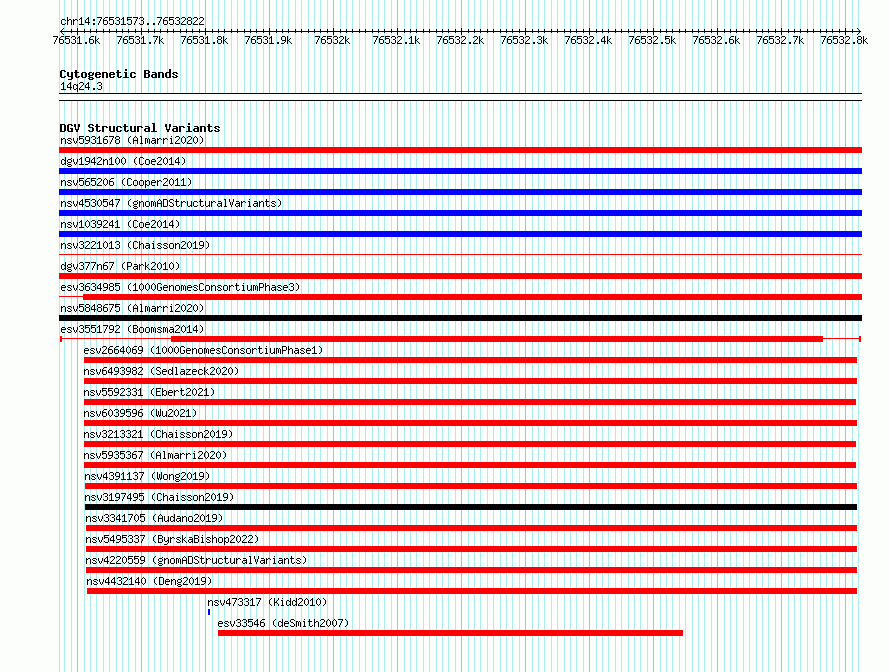Click the DGV Structural Variants track heading
Screen dimensions: 890x672
point(140,128)
